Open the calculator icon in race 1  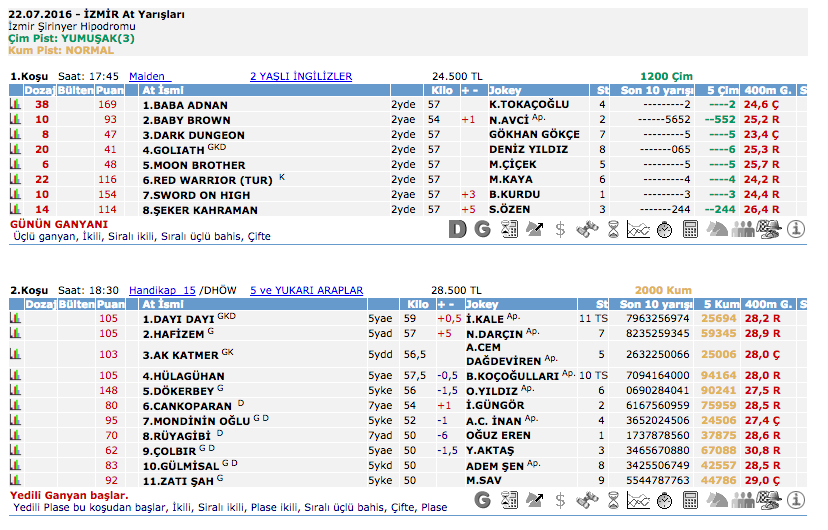[x=690, y=229]
